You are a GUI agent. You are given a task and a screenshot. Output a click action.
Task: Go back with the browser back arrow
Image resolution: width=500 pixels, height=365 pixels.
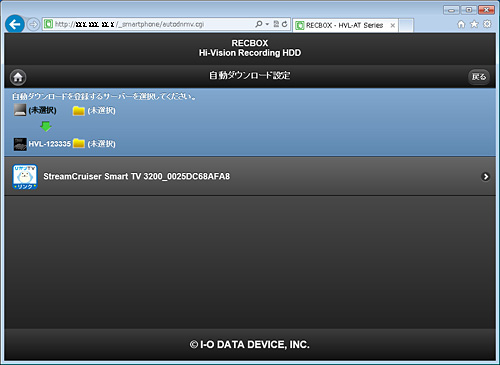click(x=15, y=24)
